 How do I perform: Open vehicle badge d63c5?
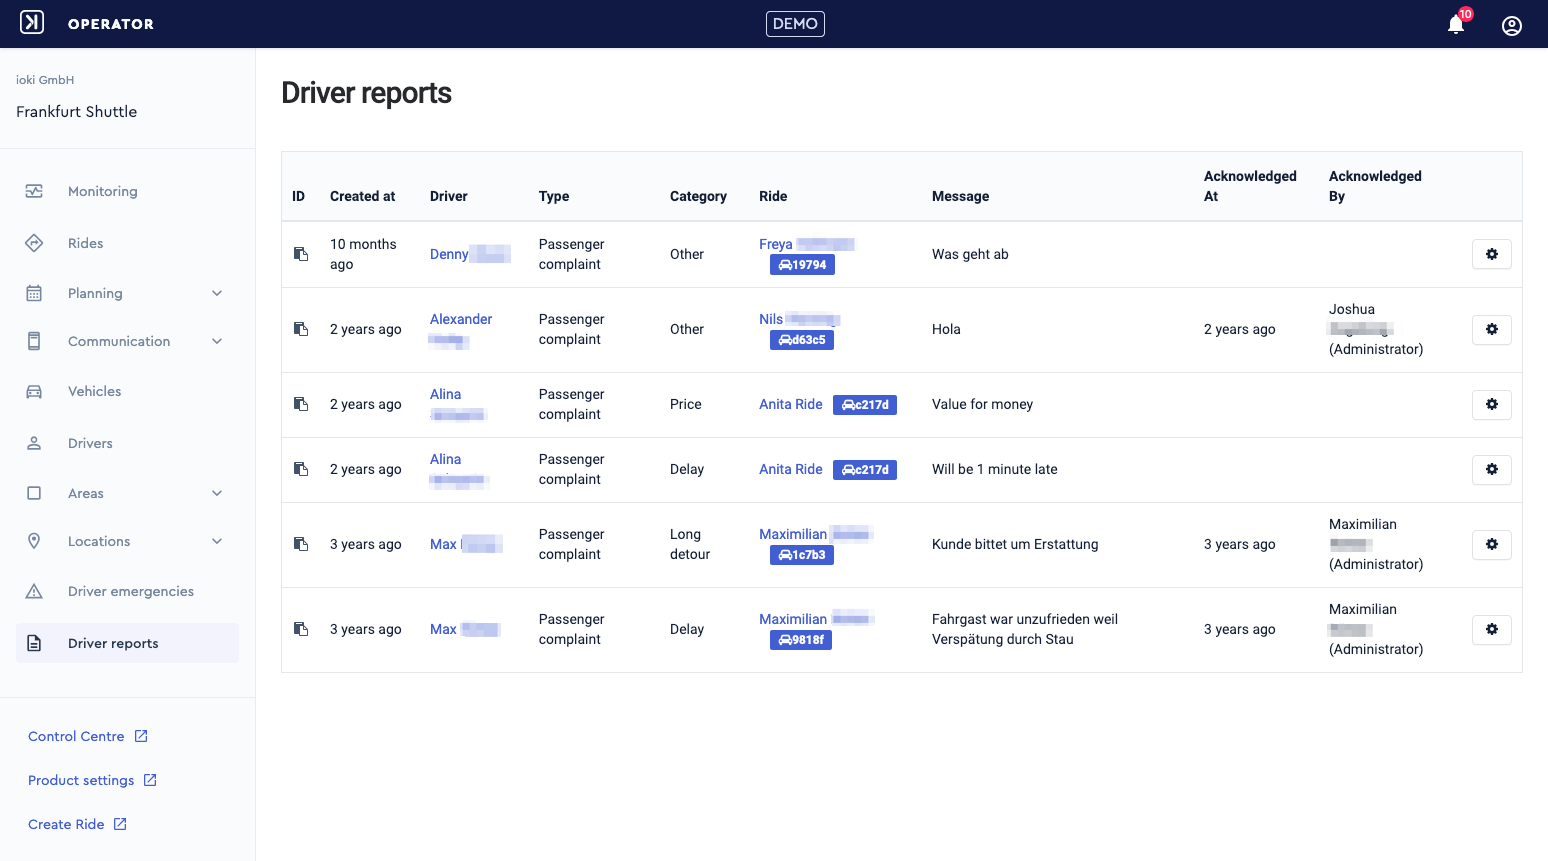point(802,340)
